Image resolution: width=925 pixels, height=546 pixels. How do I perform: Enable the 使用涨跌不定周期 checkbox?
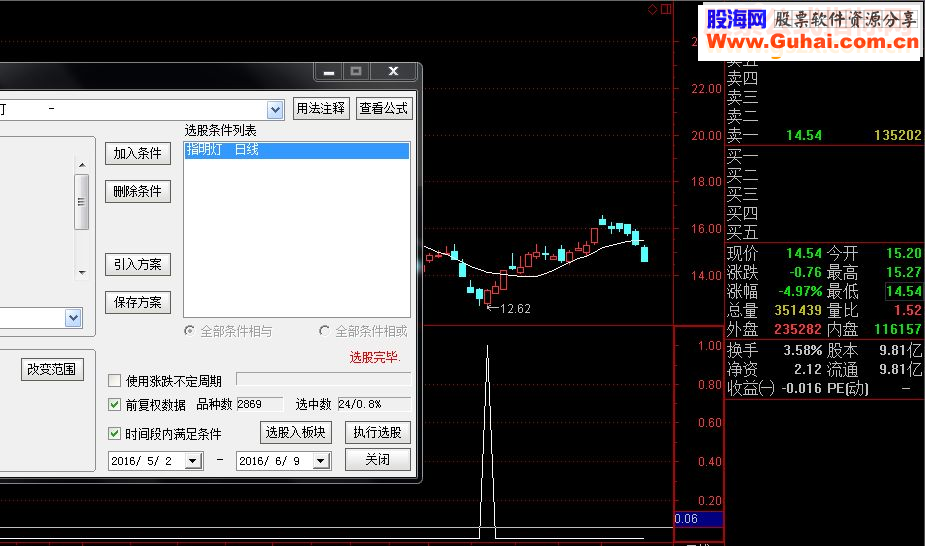click(114, 381)
